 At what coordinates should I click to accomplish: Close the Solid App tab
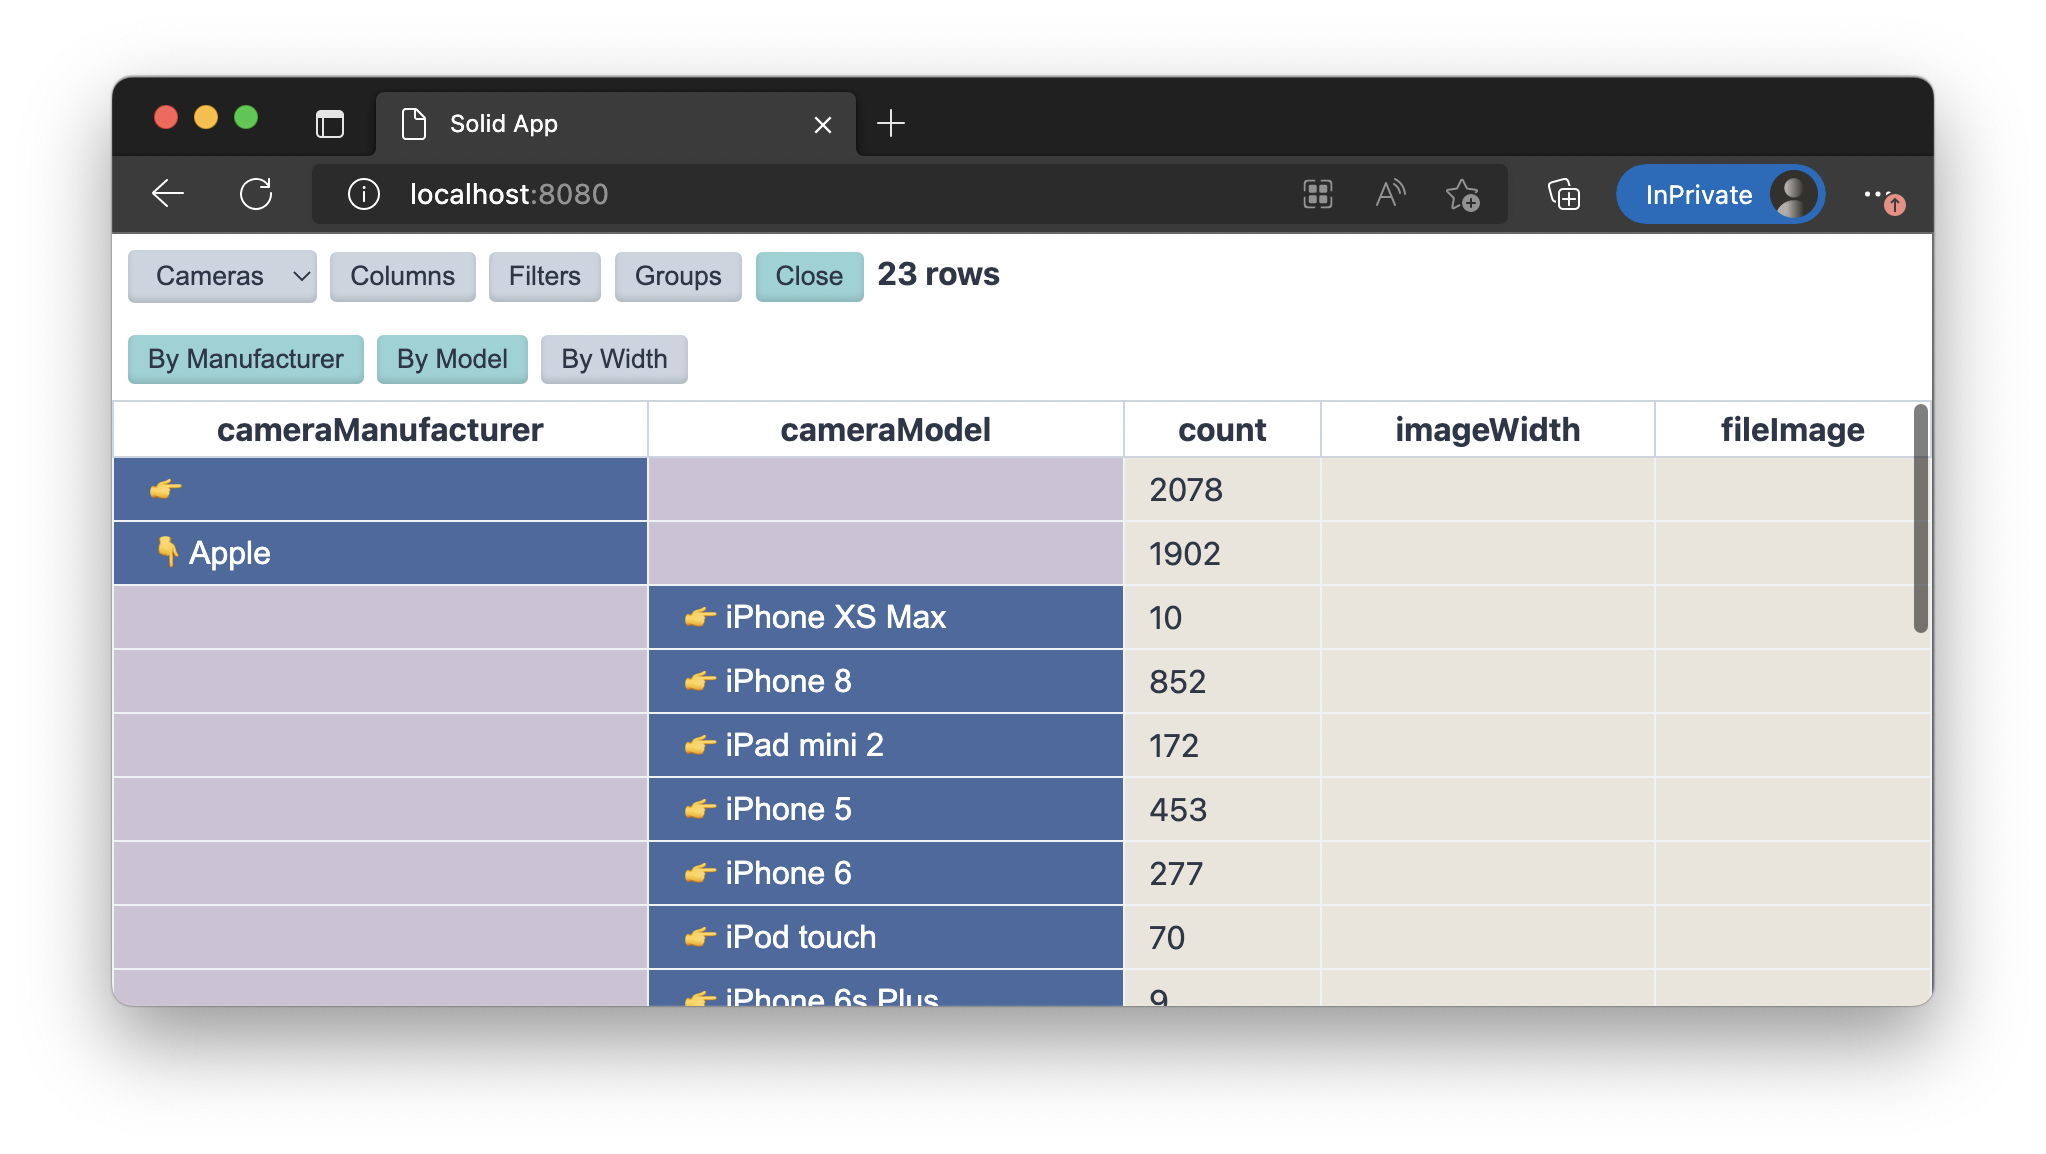pyautogui.click(x=822, y=125)
